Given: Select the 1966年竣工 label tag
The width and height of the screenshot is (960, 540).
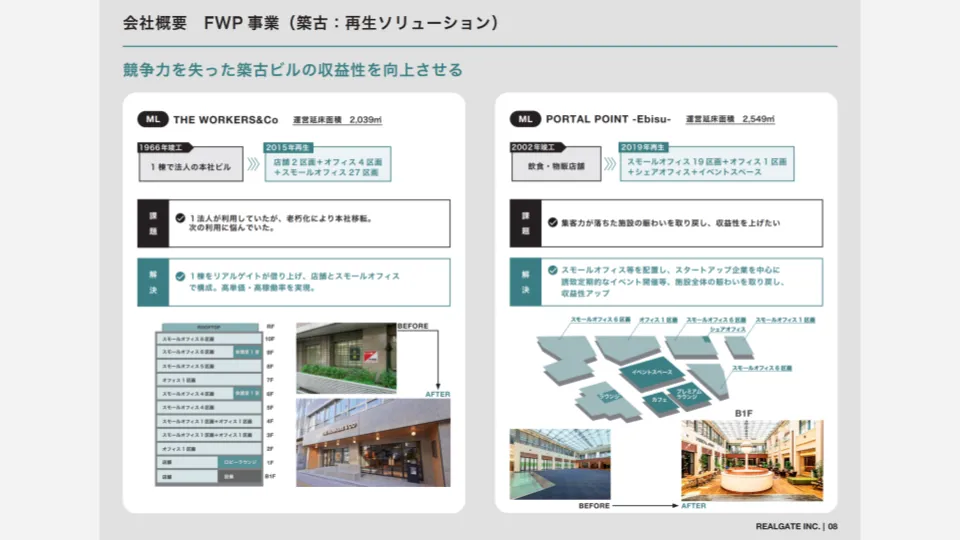Looking at the screenshot, I should click(x=165, y=147).
